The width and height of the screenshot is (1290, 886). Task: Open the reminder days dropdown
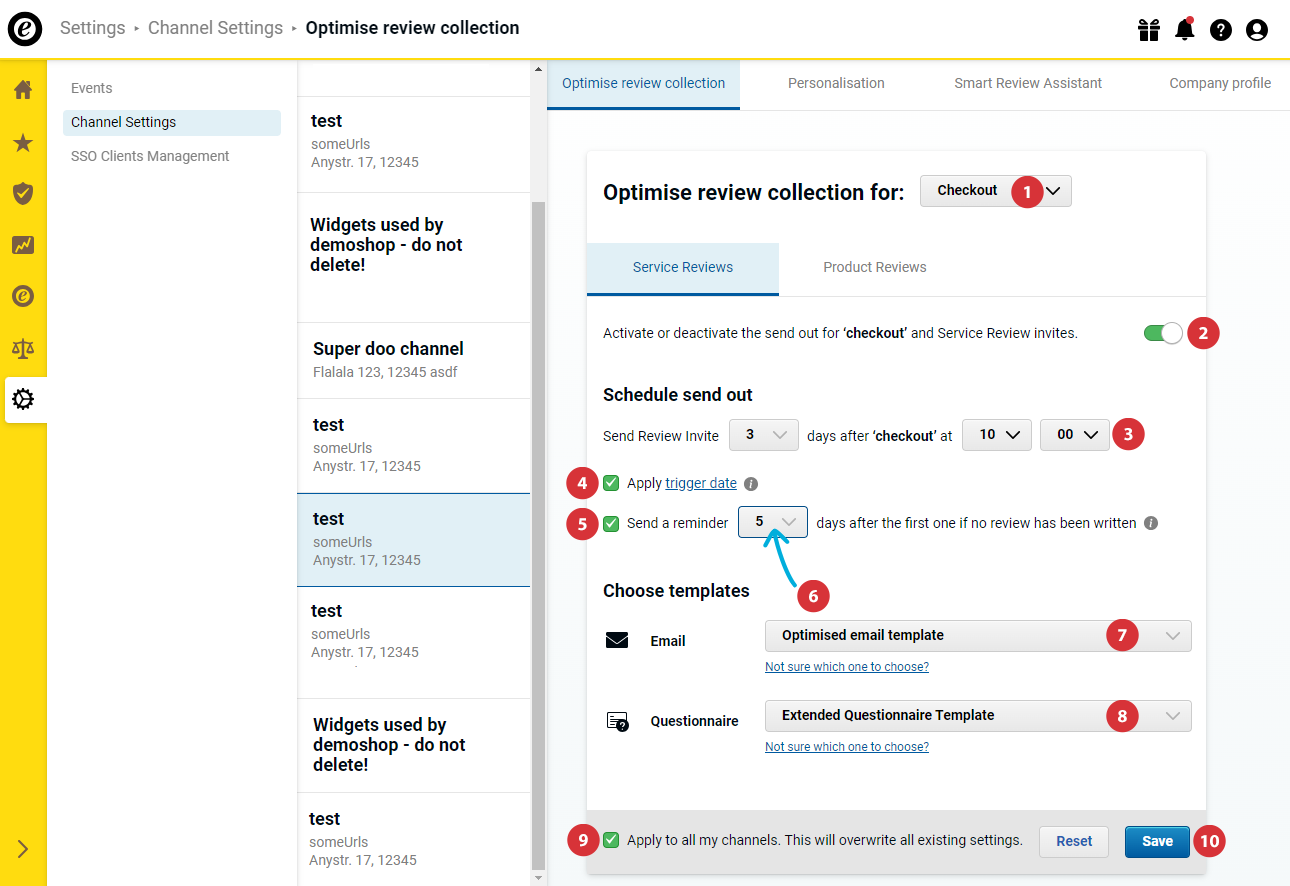[x=773, y=522]
